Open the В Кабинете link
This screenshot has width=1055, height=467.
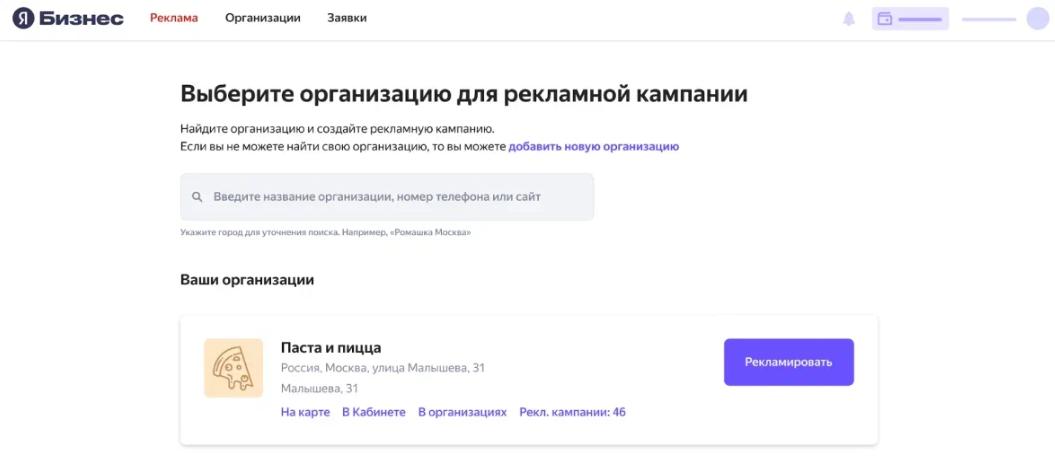tap(374, 412)
